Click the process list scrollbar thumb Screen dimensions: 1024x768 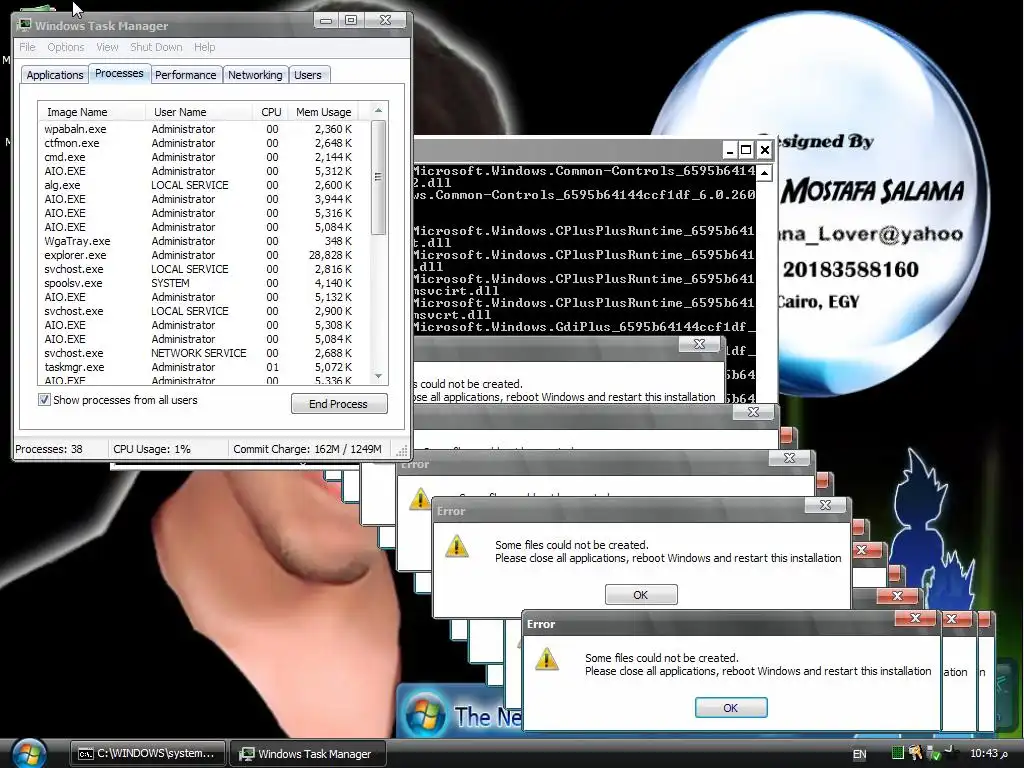coord(378,176)
